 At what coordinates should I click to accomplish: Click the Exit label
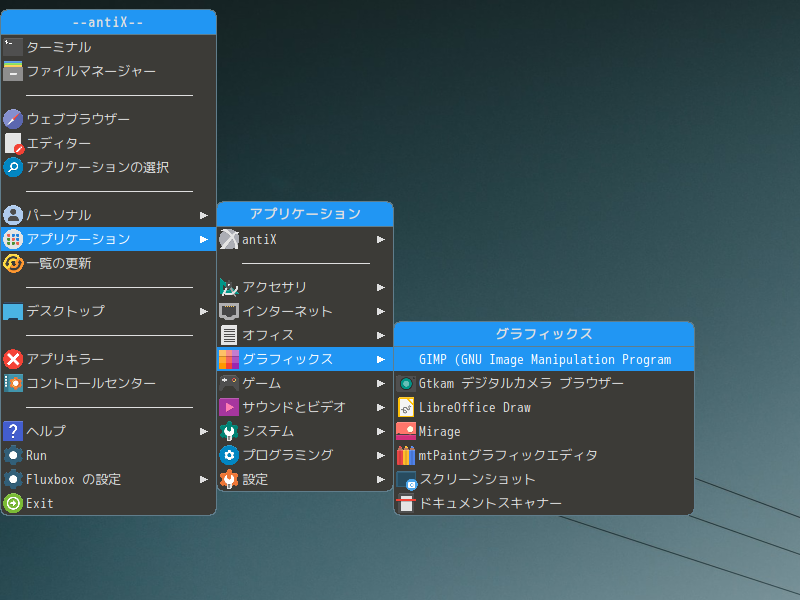click(x=40, y=503)
